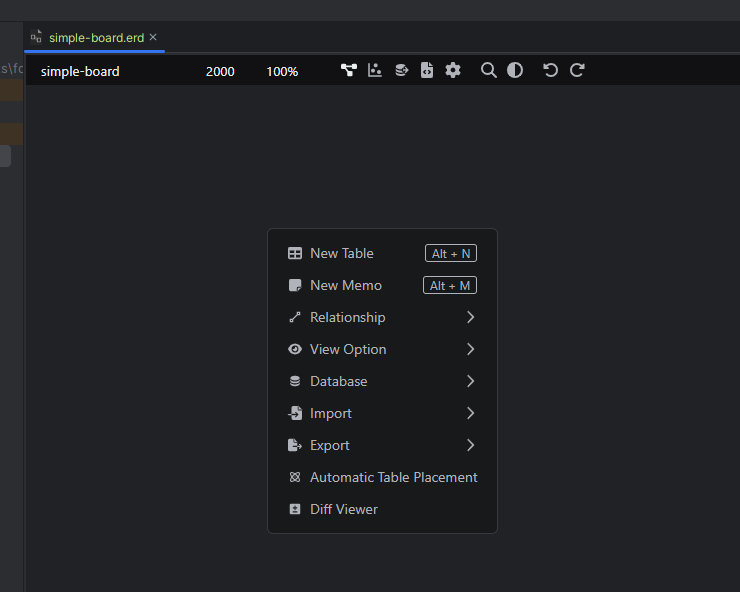Click the View Option eye icon
740x592 pixels.
pyautogui.click(x=295, y=349)
